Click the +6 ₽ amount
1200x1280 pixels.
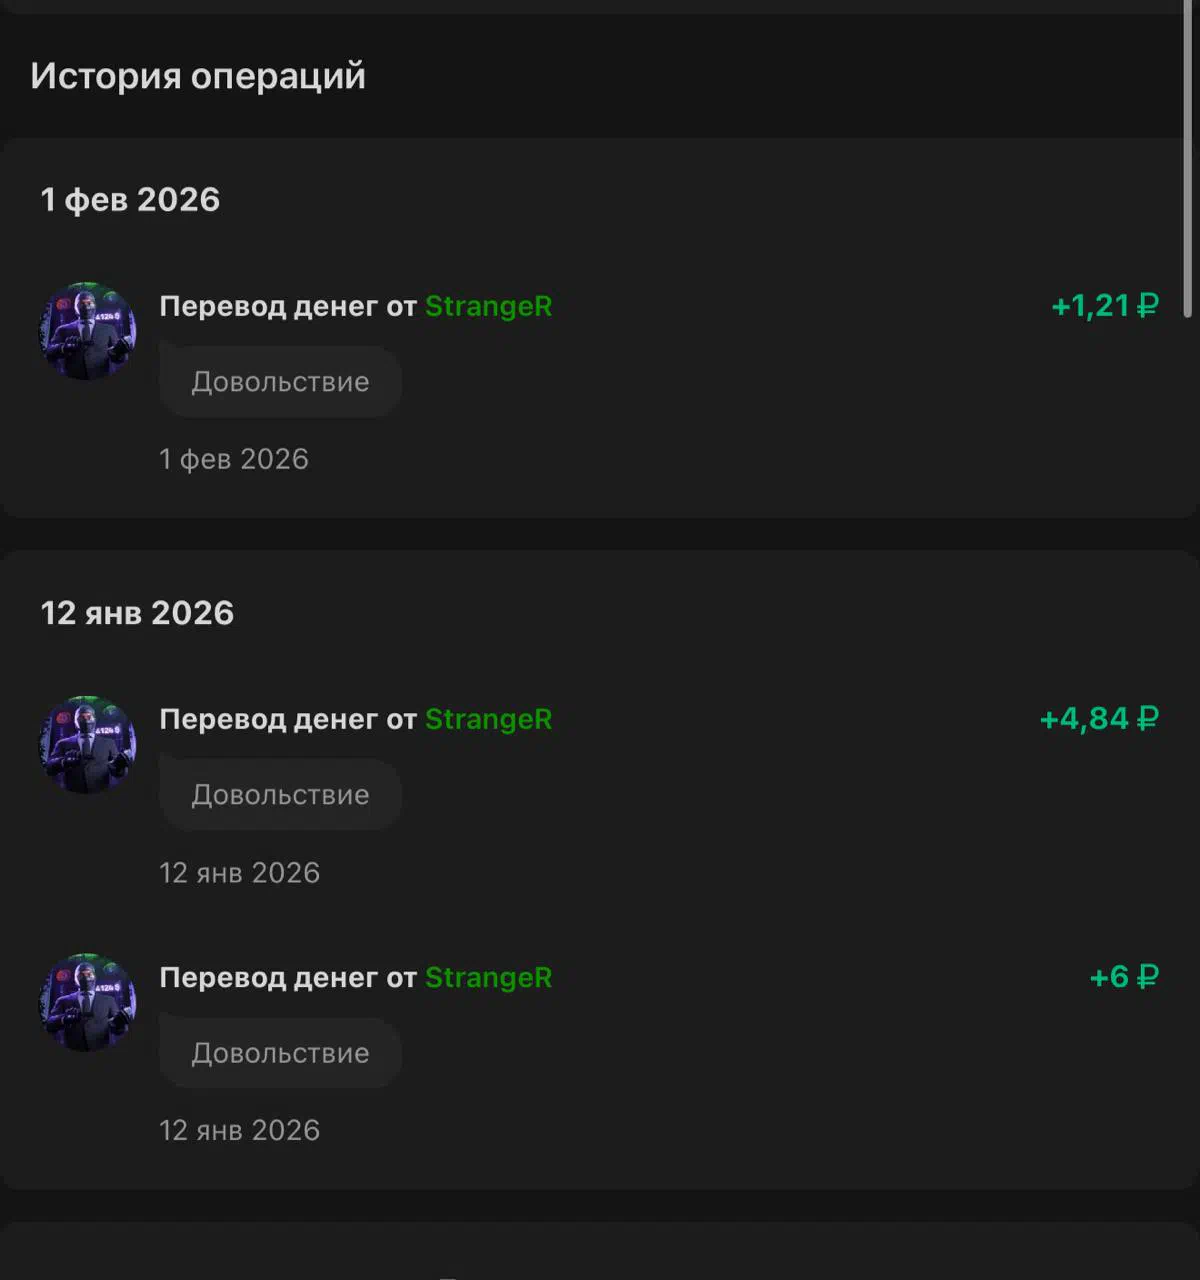point(1123,977)
